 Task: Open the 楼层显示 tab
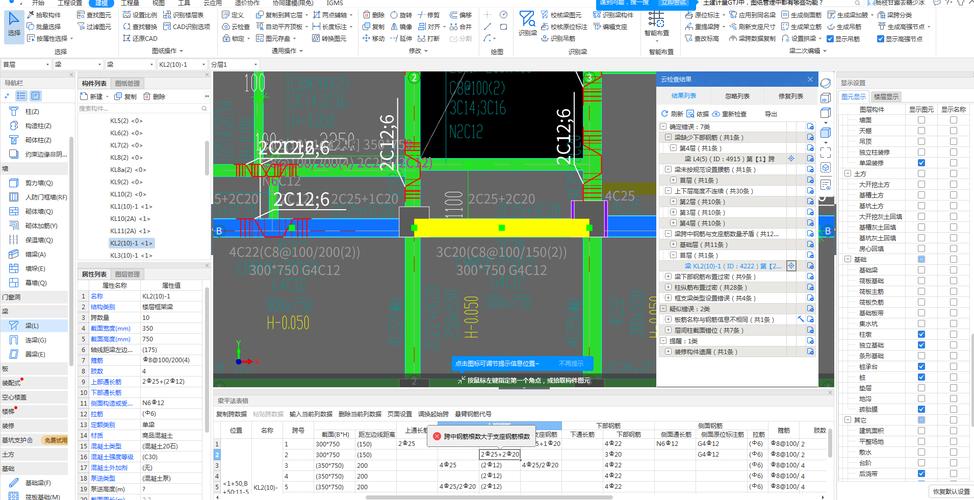[887, 96]
